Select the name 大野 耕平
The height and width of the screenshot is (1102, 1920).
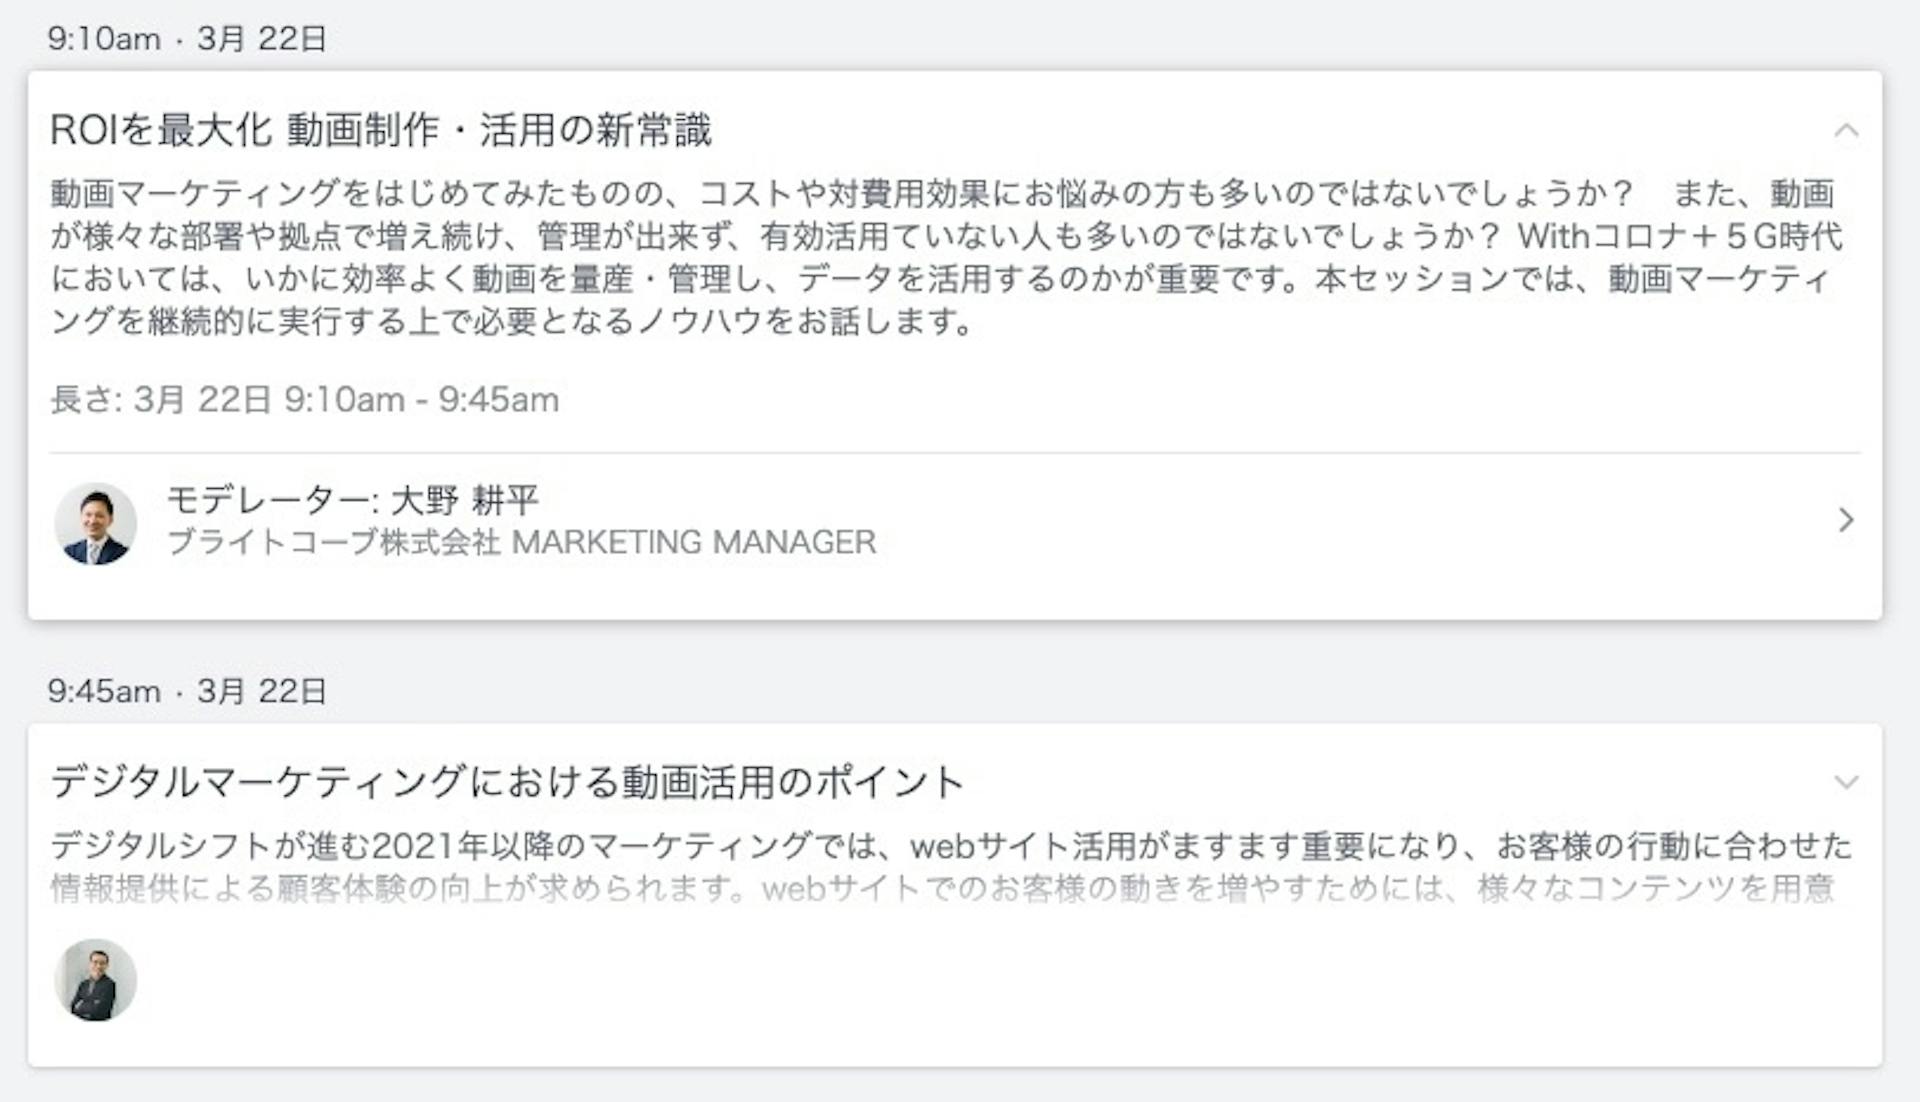[465, 500]
